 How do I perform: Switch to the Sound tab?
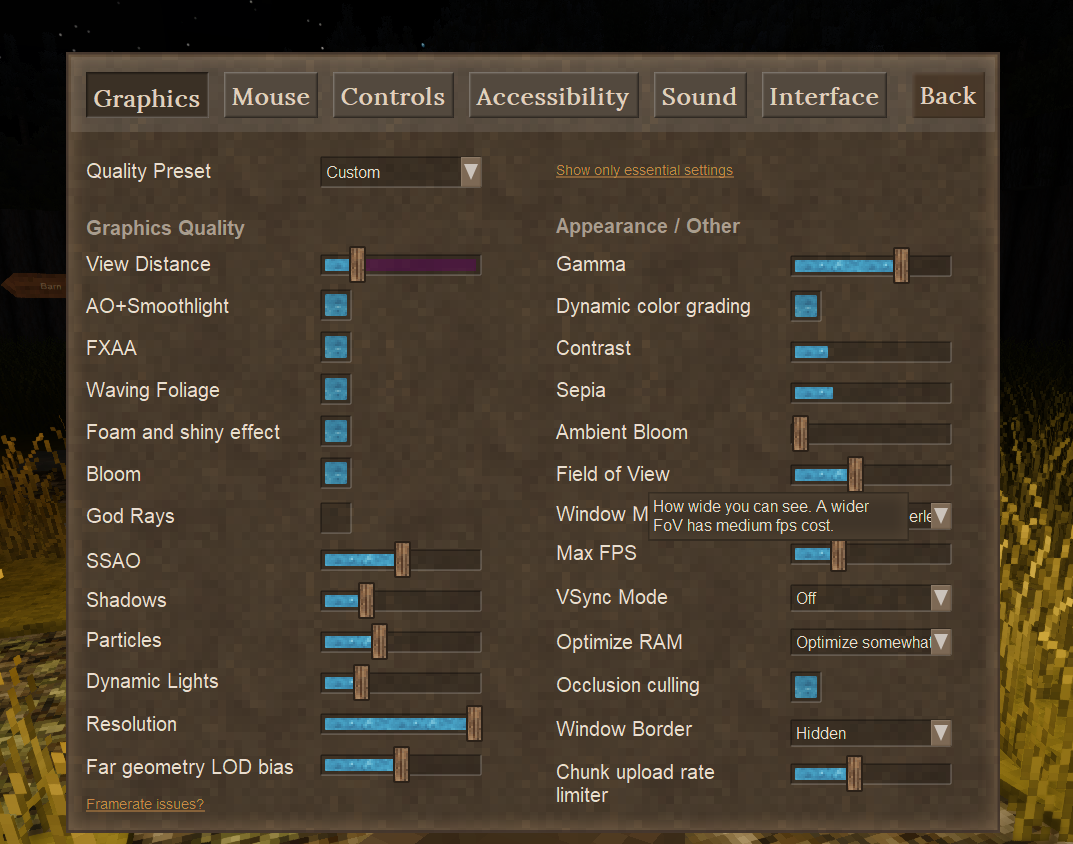pyautogui.click(x=699, y=95)
